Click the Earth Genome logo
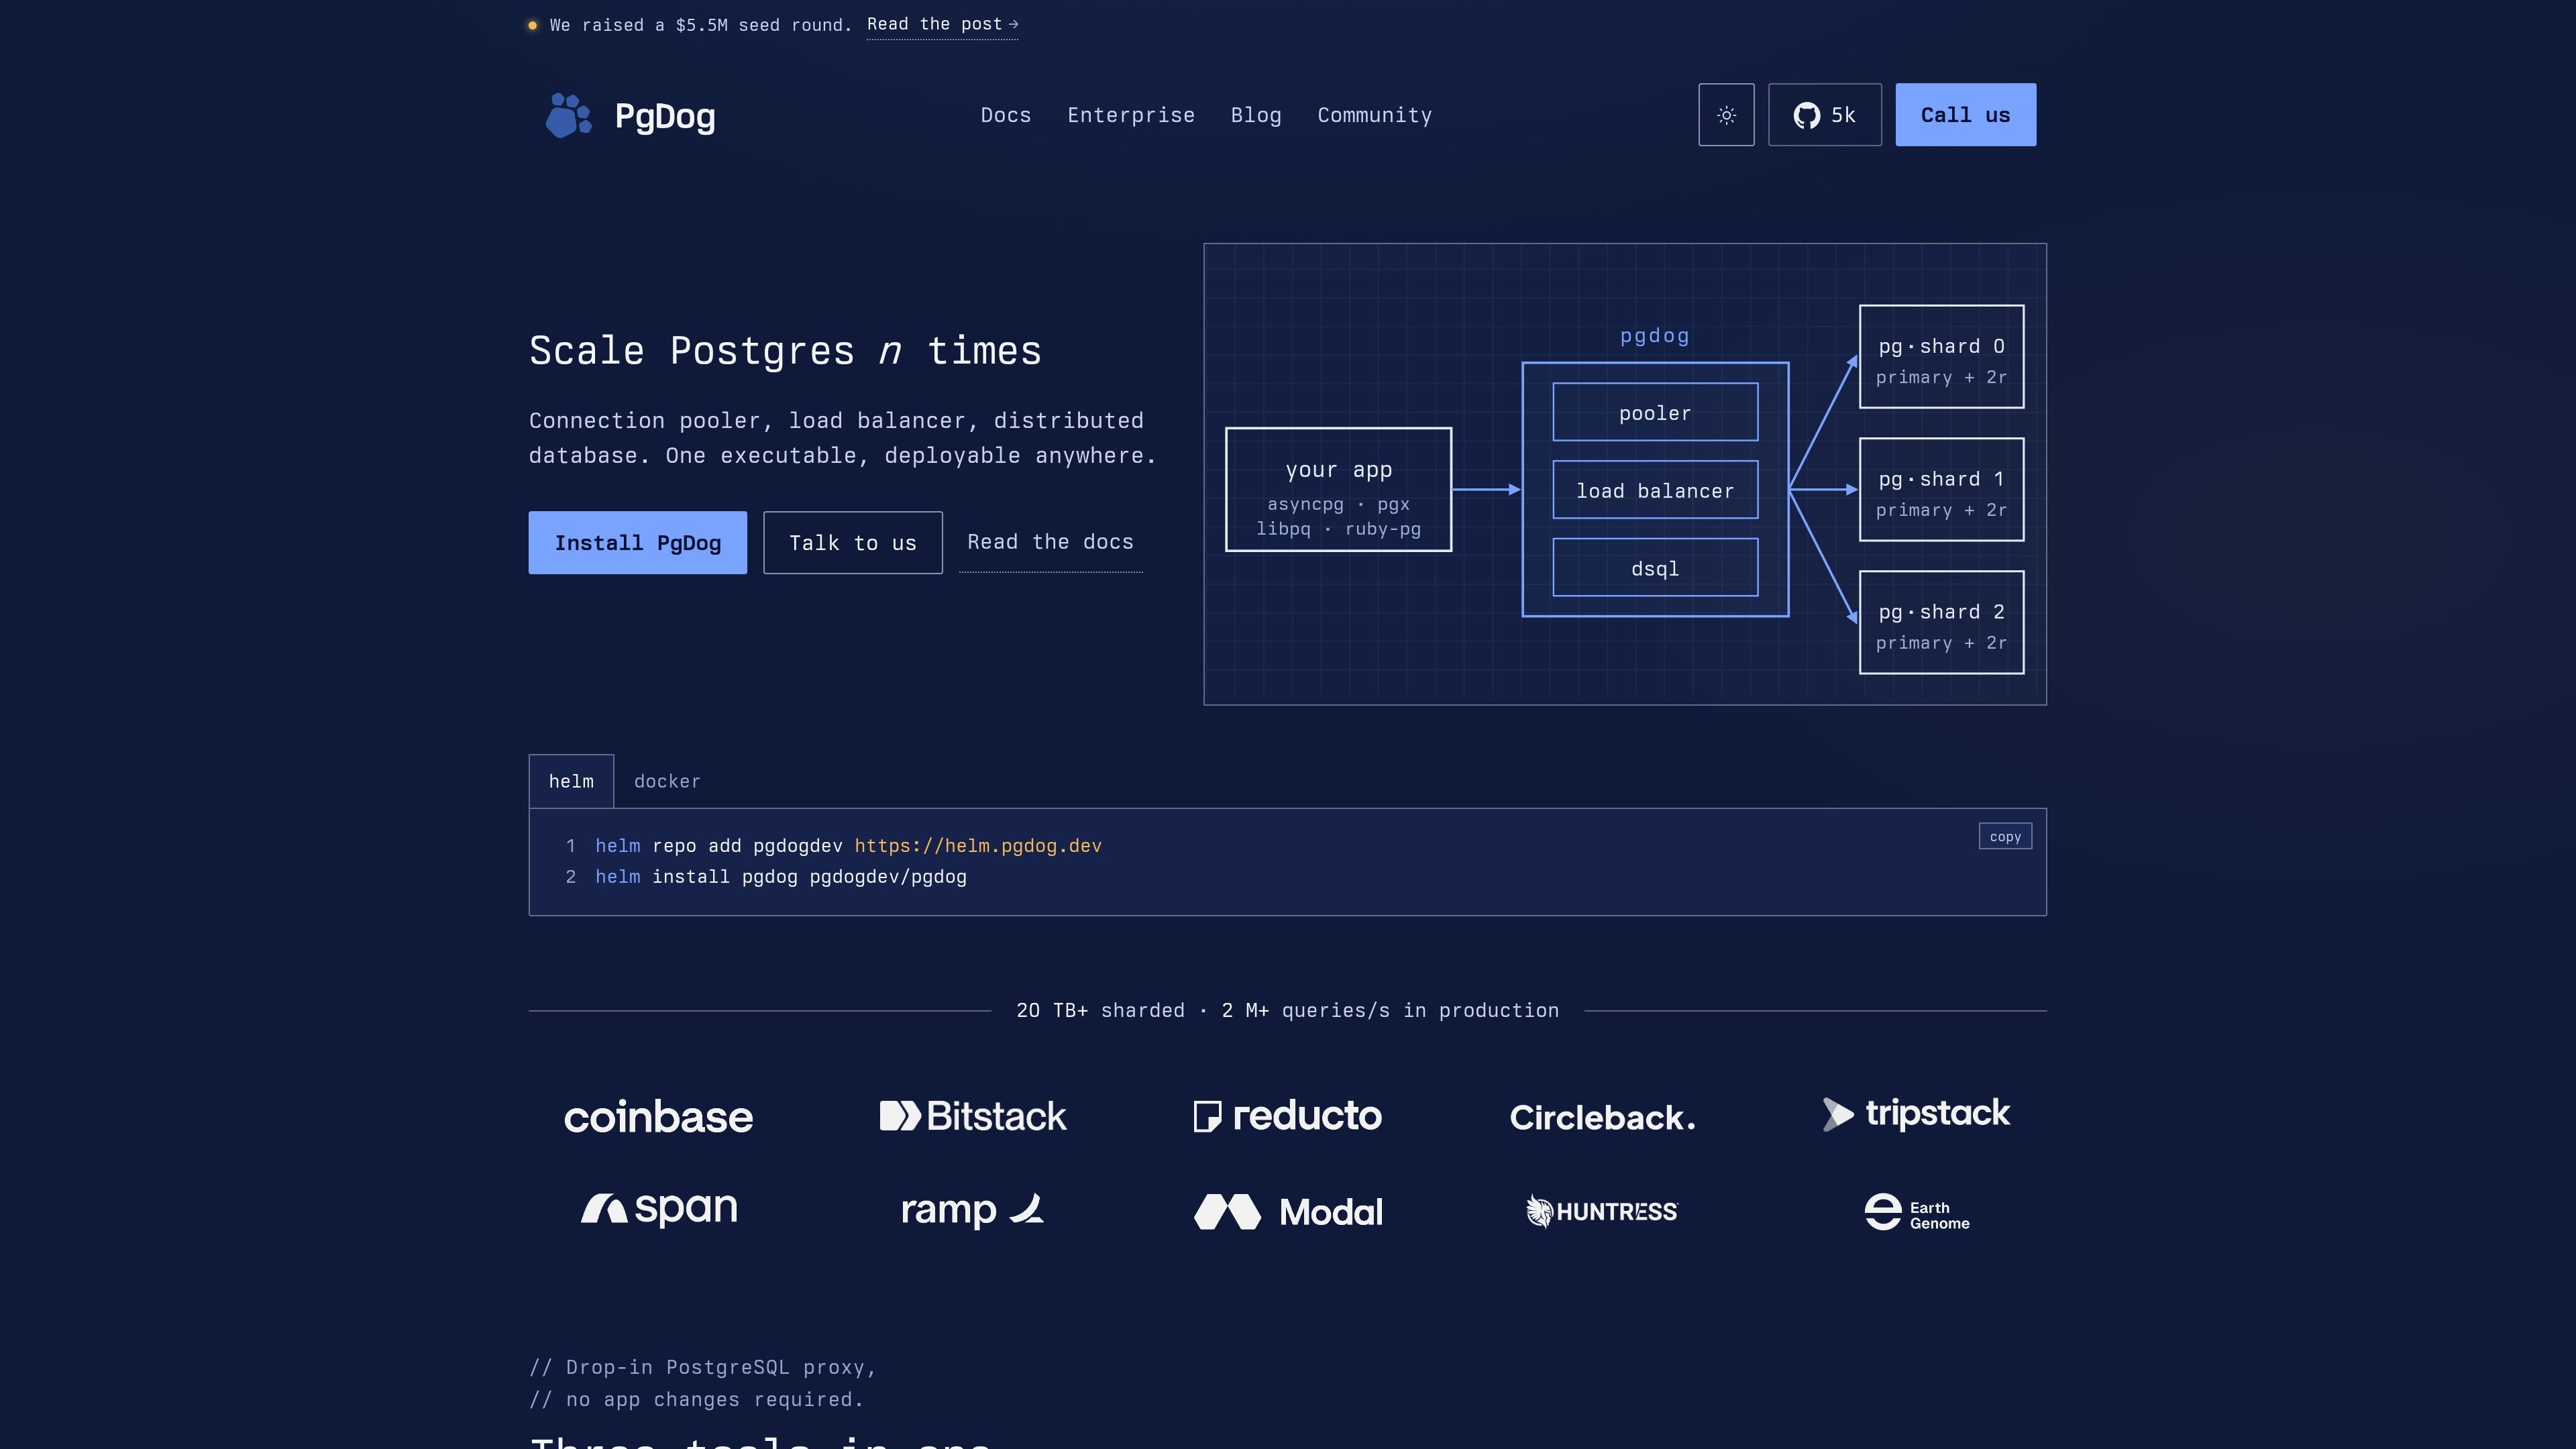 pos(1916,1212)
